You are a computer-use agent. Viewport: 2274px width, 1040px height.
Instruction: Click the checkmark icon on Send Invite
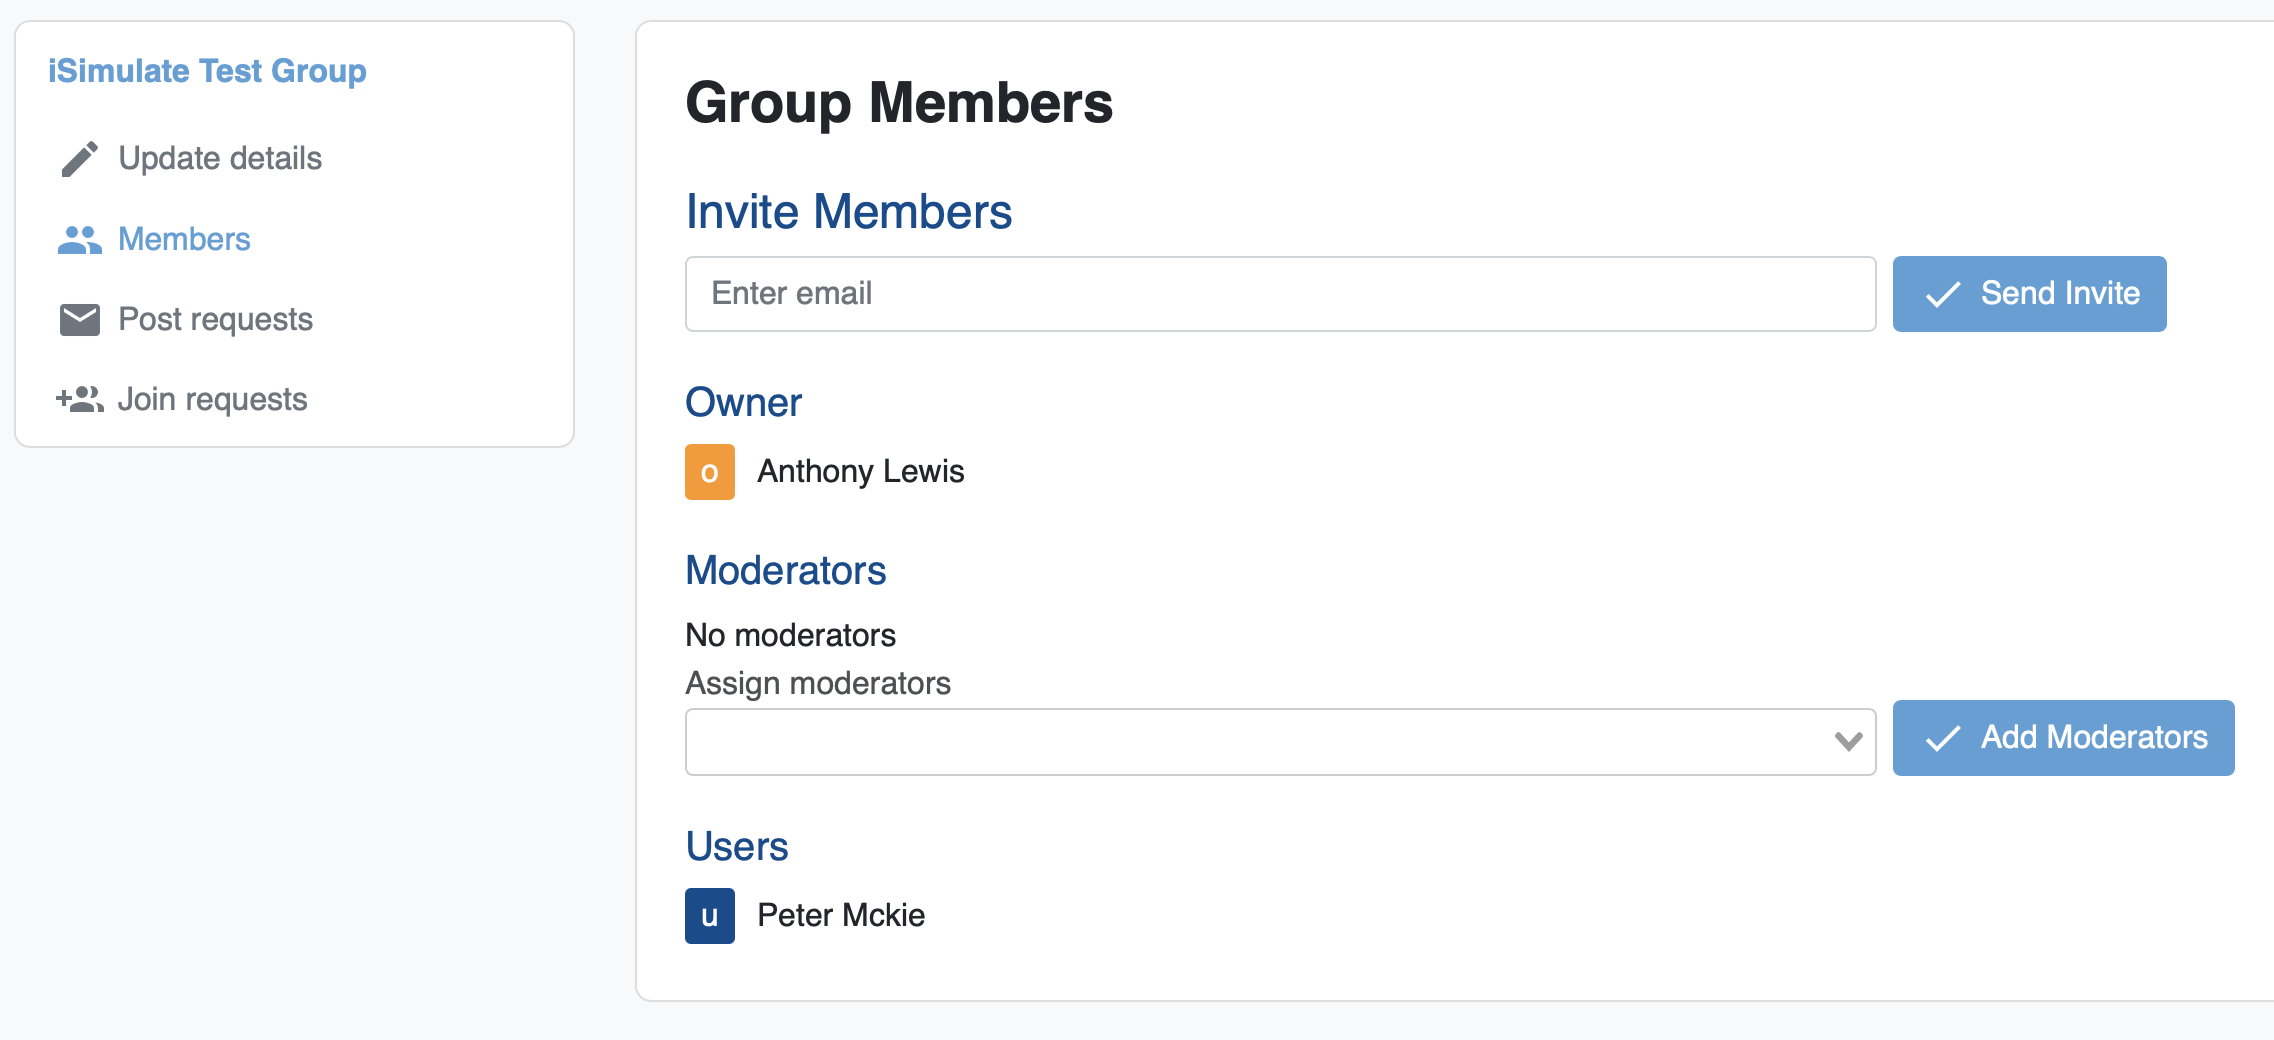click(x=1944, y=293)
